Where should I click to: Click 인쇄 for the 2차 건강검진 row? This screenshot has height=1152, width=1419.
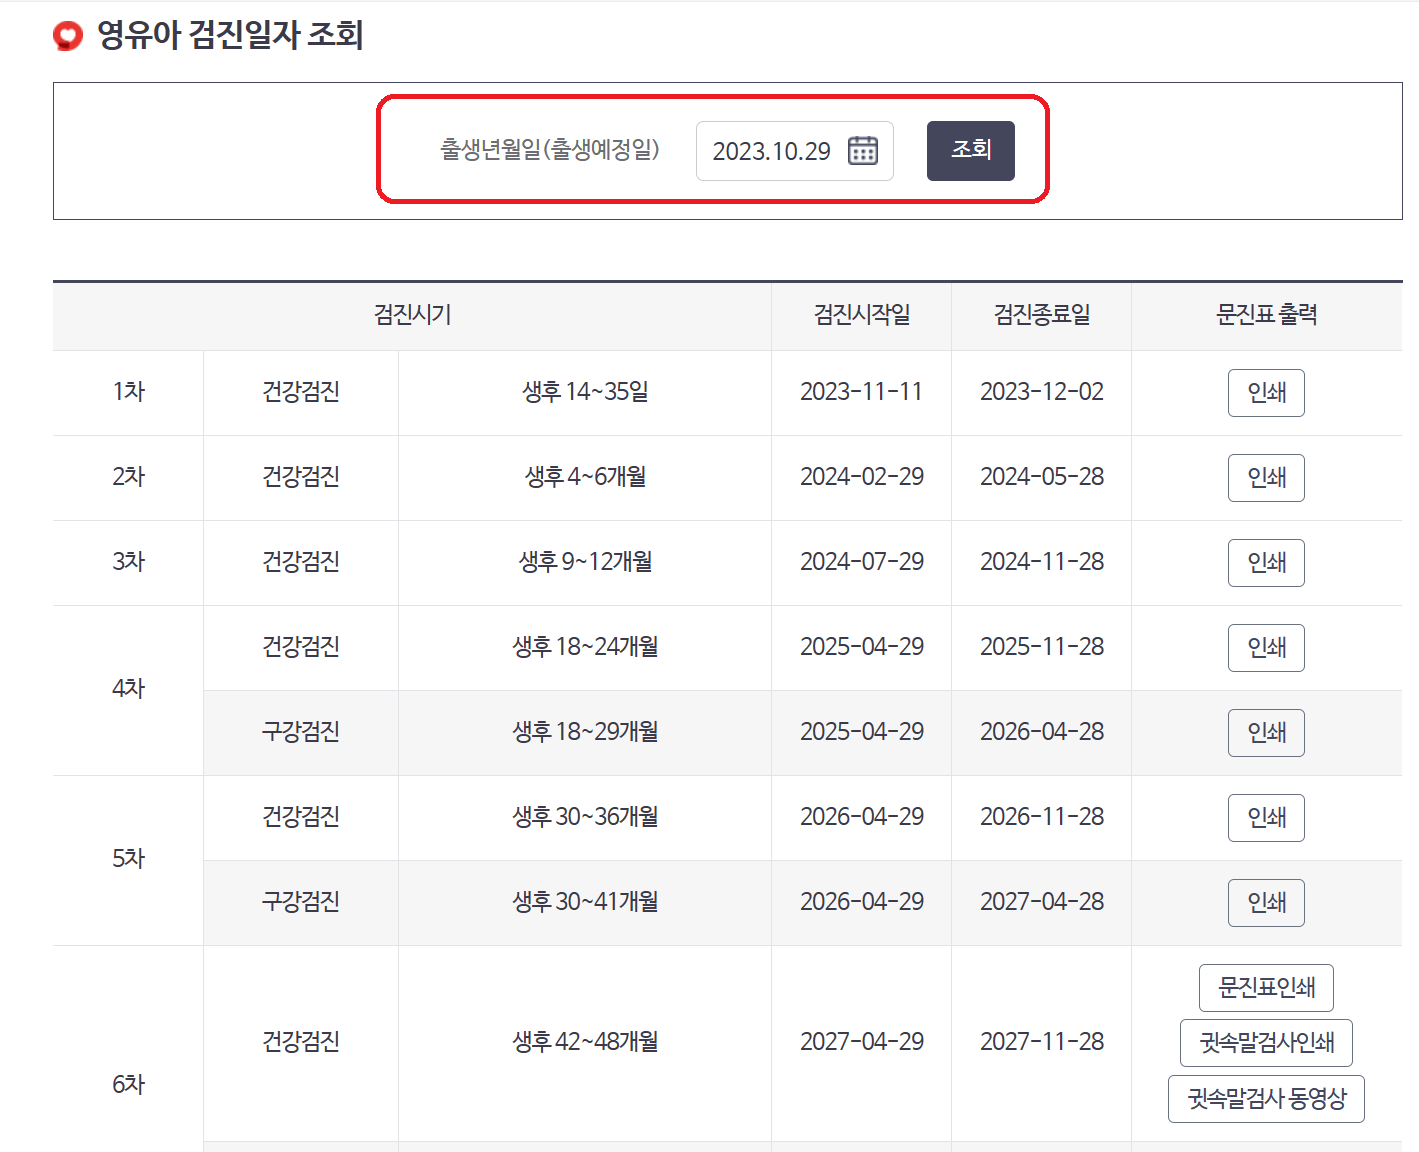[1265, 477]
